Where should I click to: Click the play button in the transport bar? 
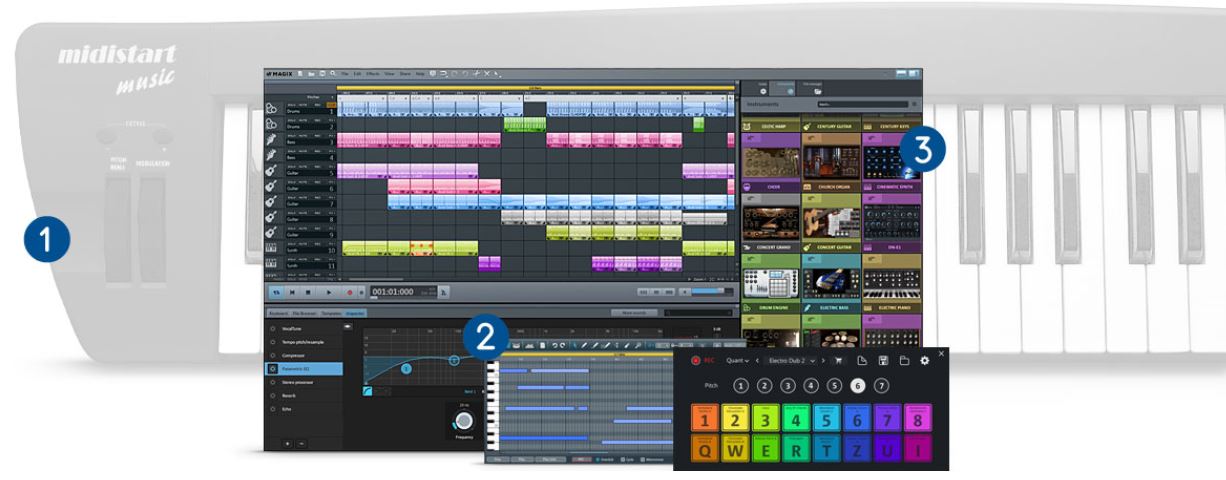(x=329, y=292)
